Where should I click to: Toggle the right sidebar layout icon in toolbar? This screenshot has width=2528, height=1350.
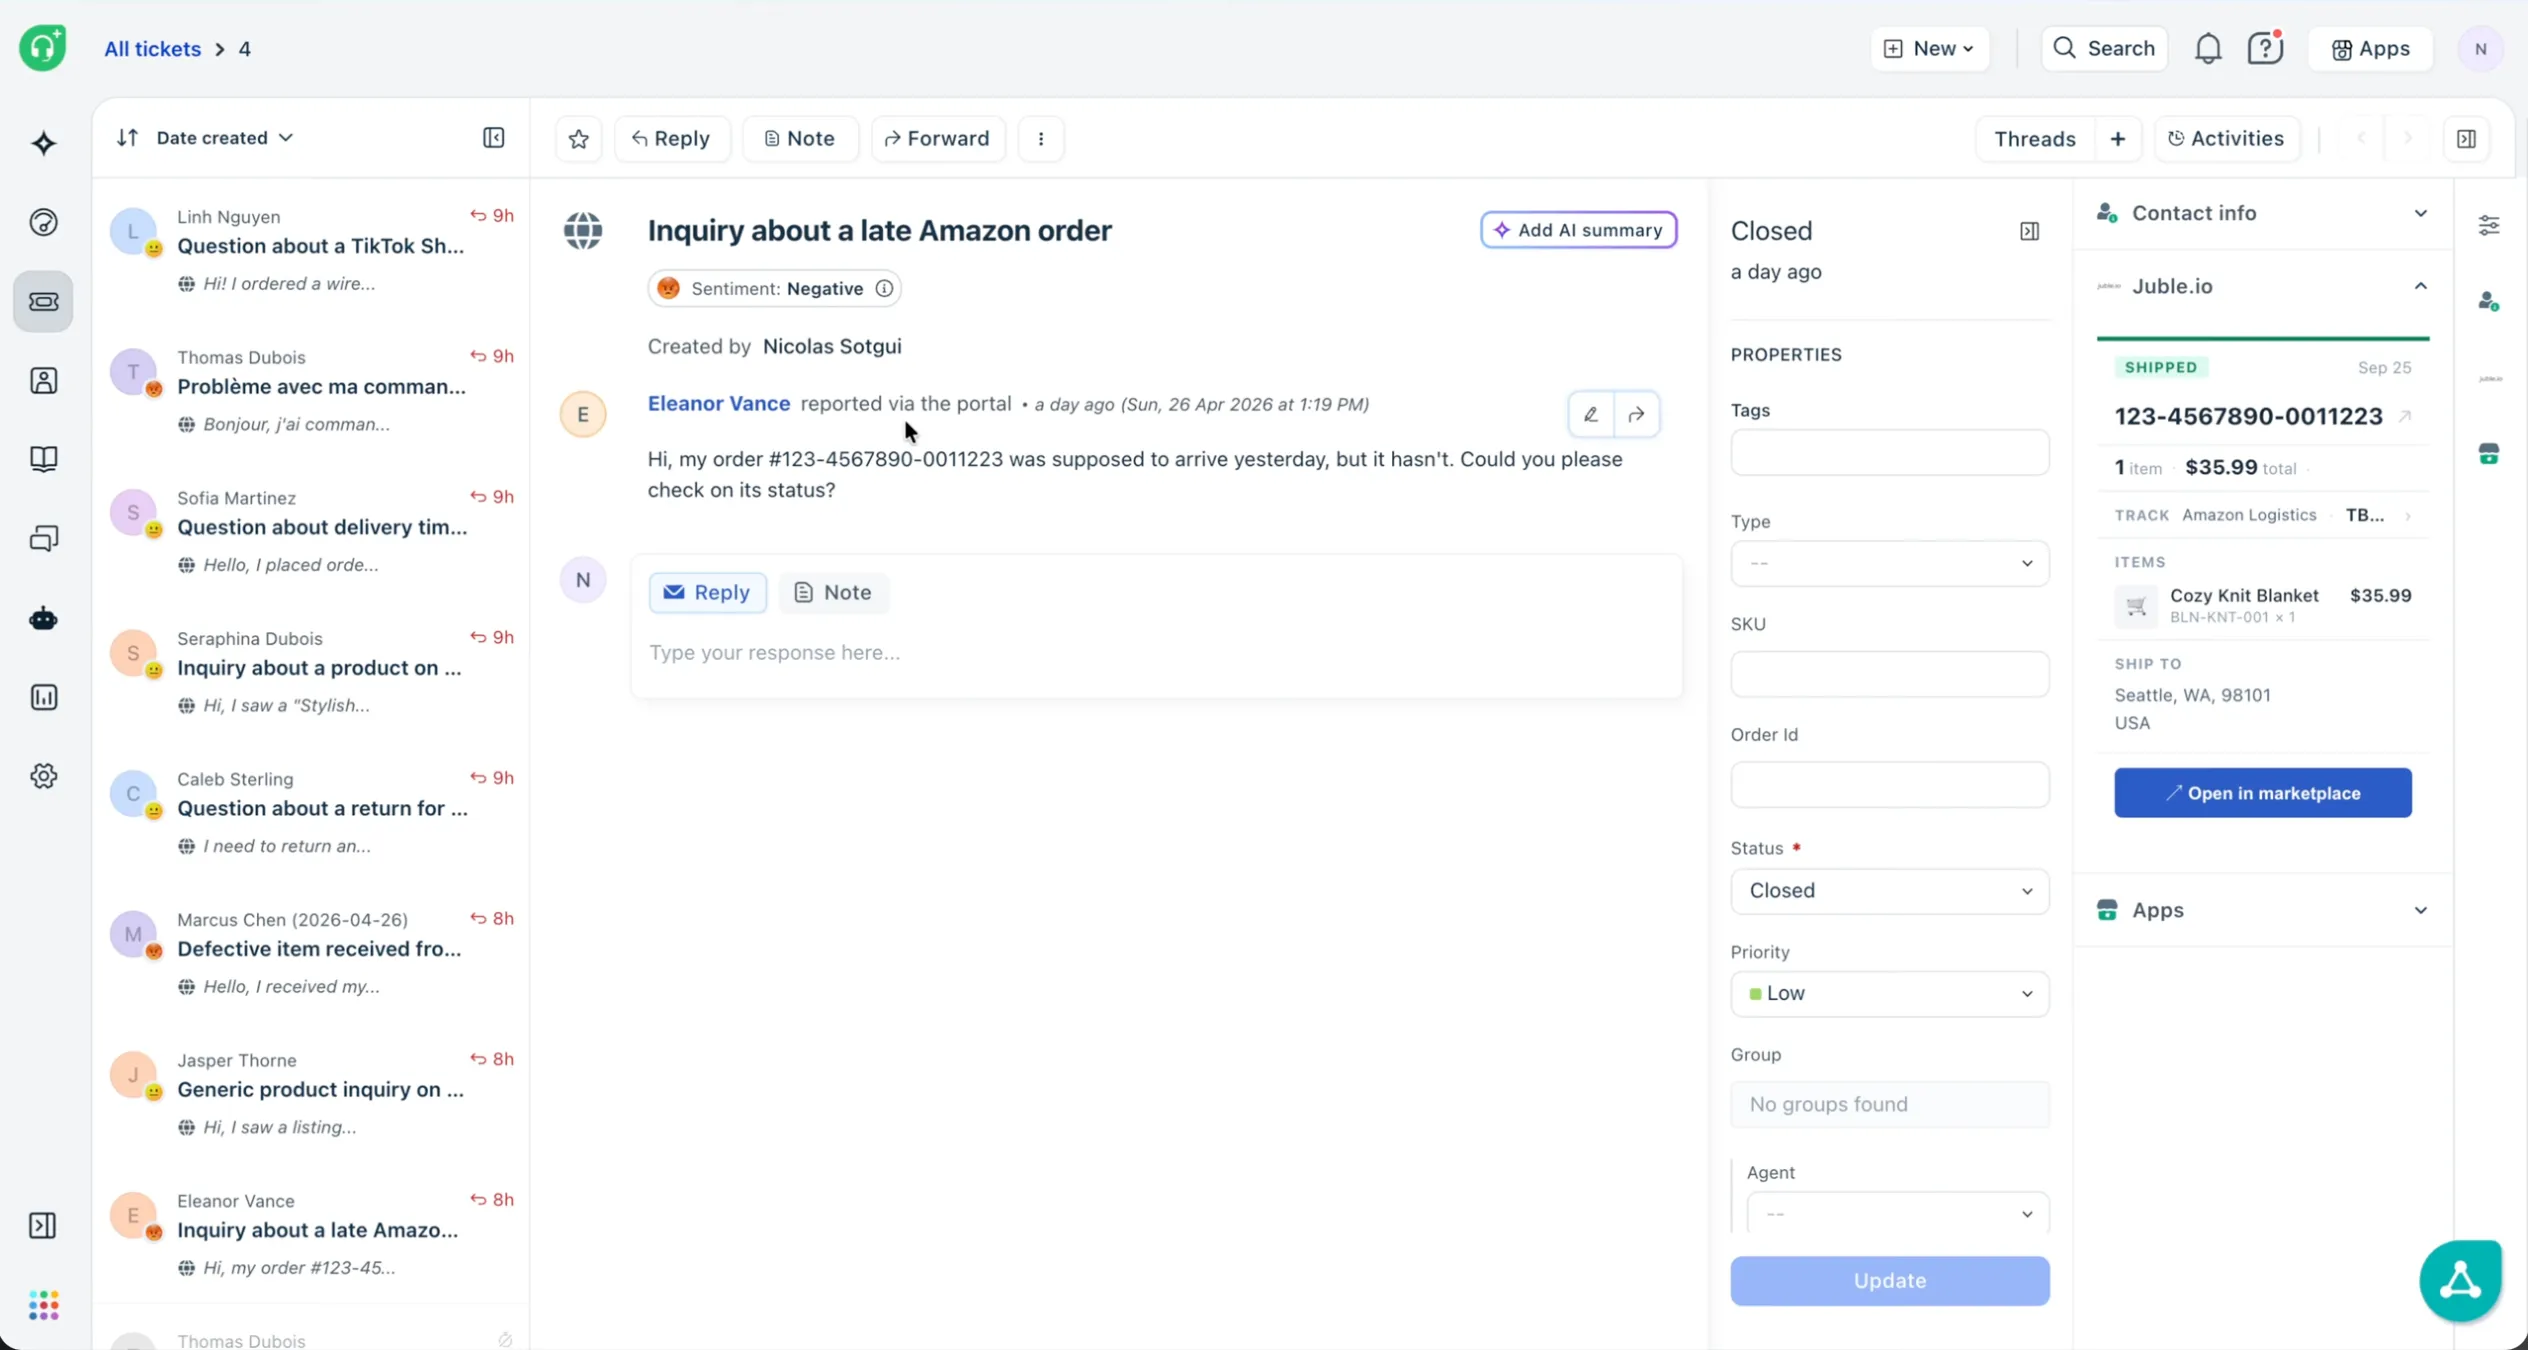pyautogui.click(x=2466, y=138)
